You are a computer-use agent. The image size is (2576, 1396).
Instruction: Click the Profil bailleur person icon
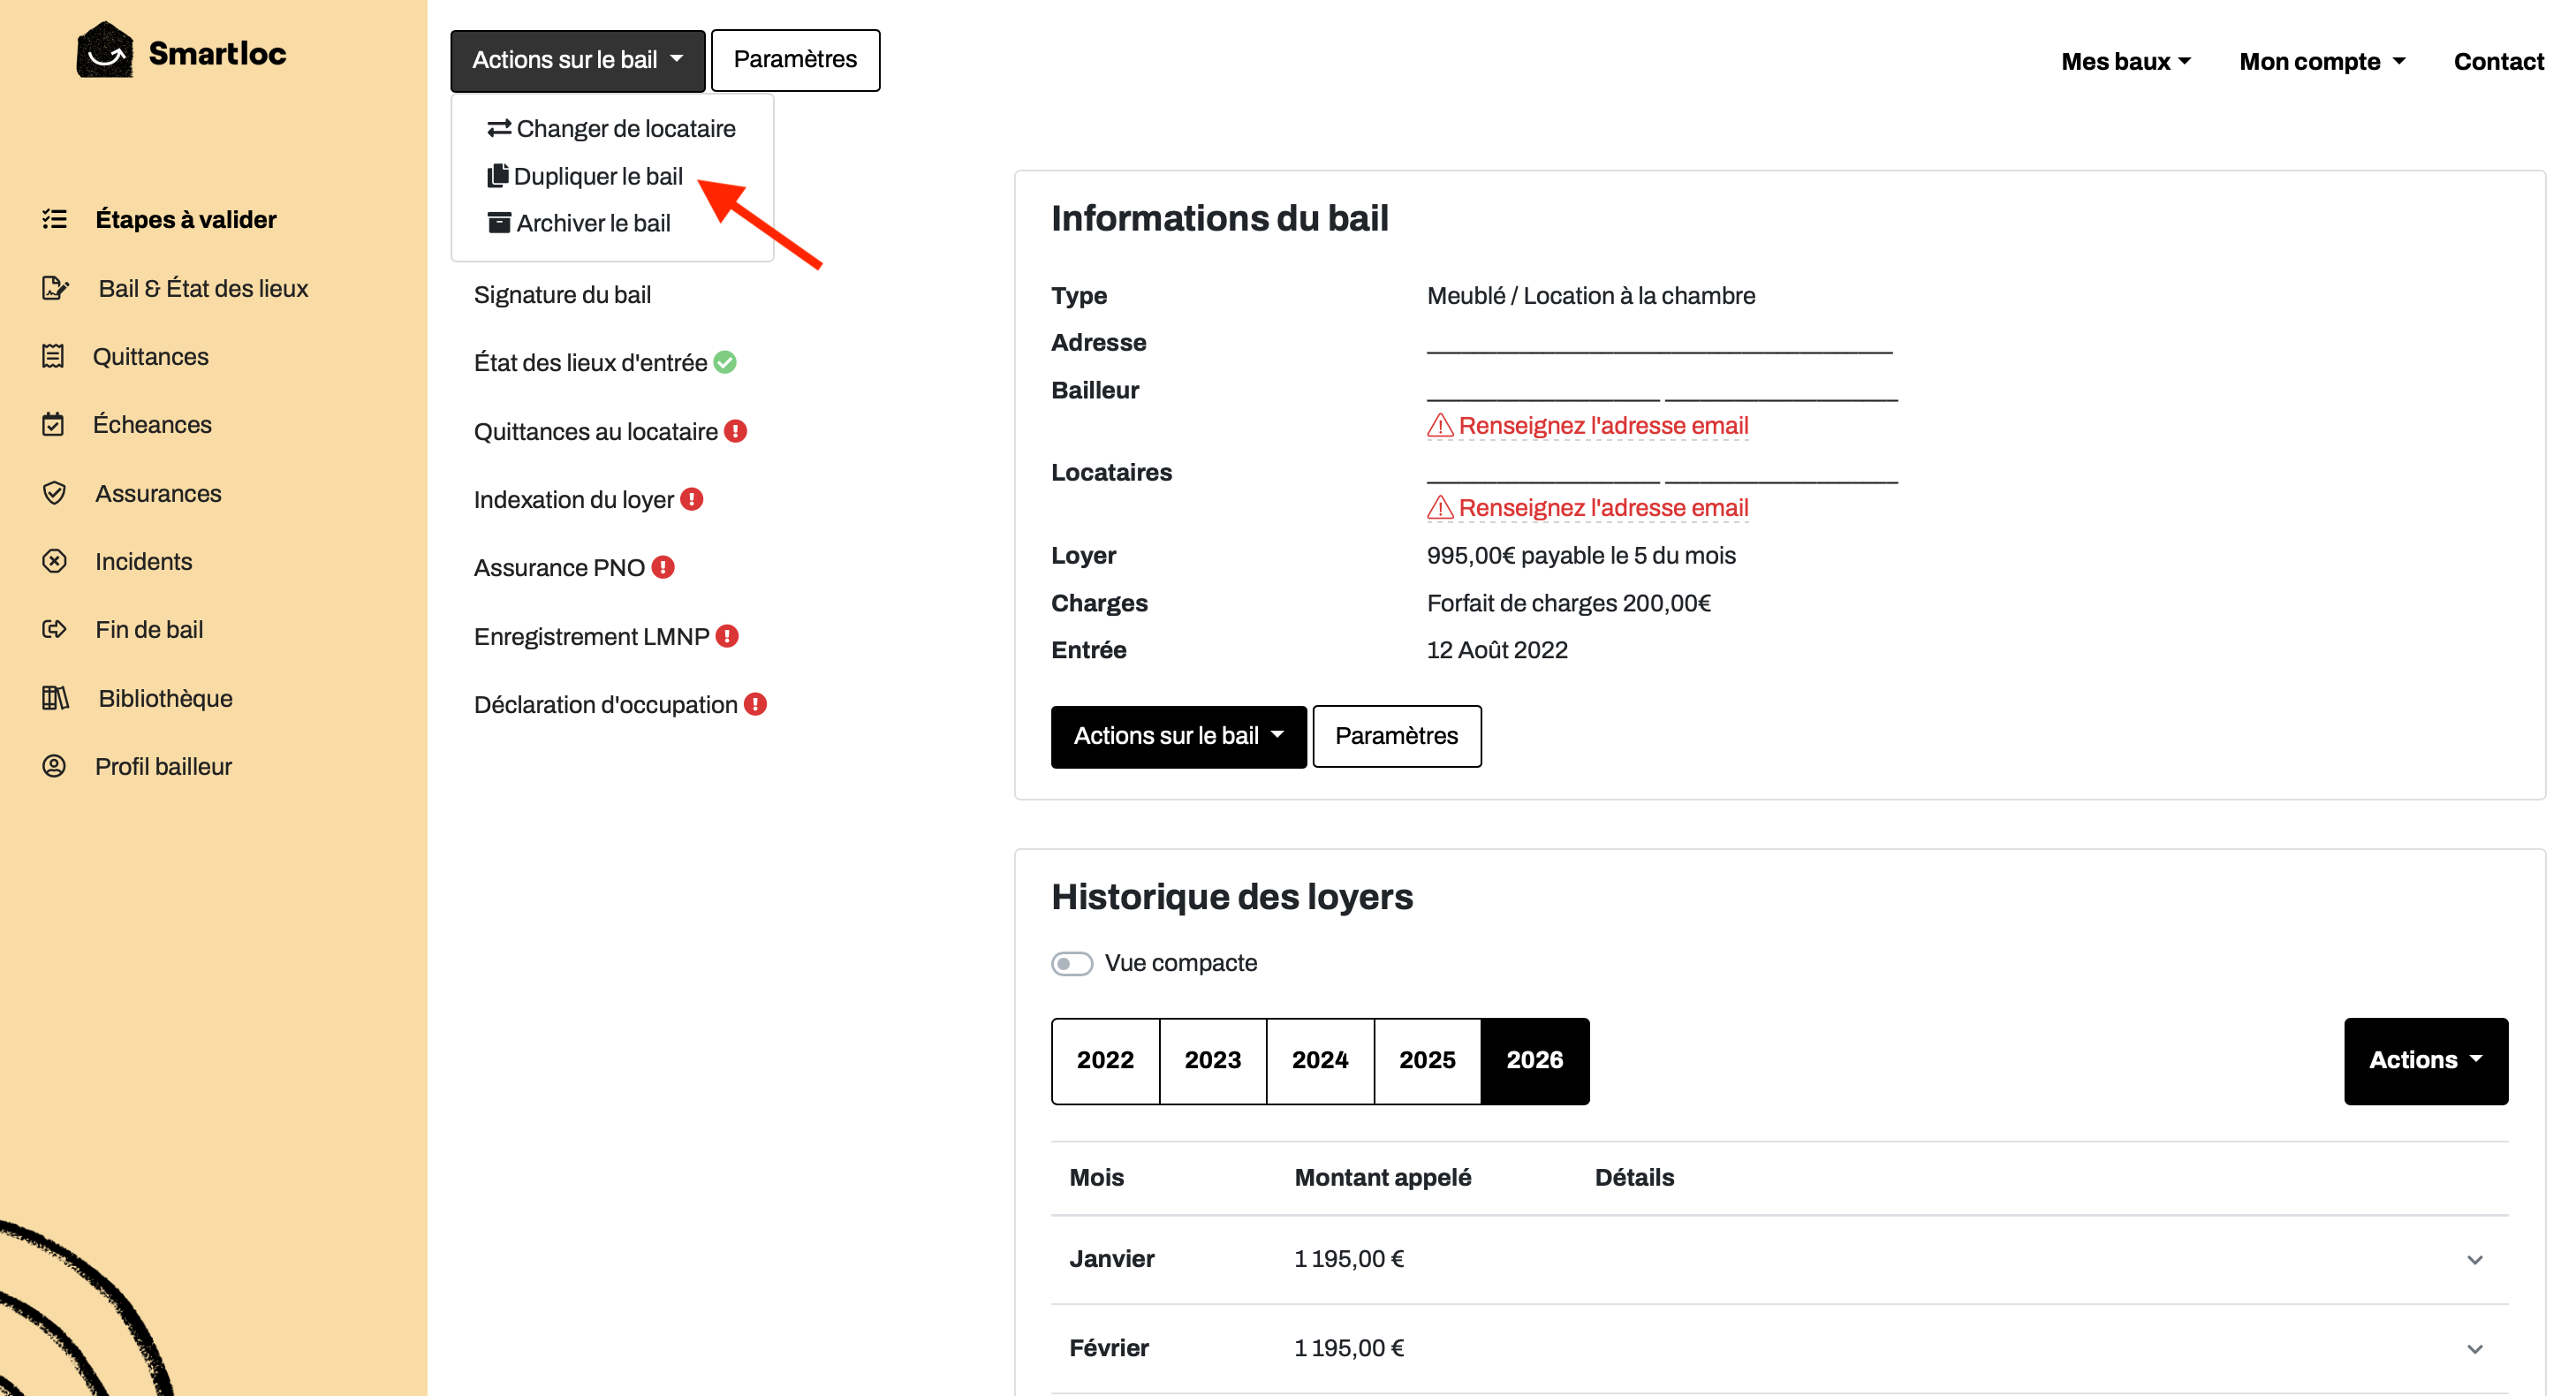pyautogui.click(x=54, y=766)
